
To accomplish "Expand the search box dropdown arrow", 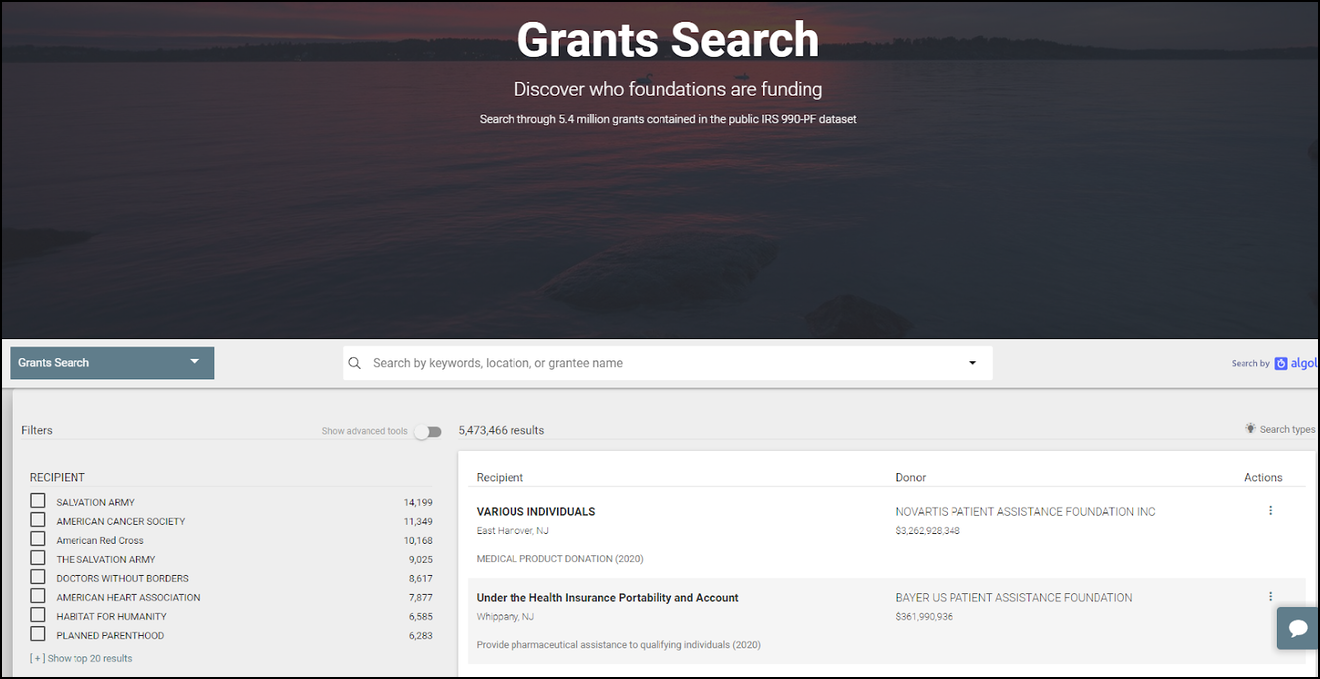I will (x=972, y=363).
